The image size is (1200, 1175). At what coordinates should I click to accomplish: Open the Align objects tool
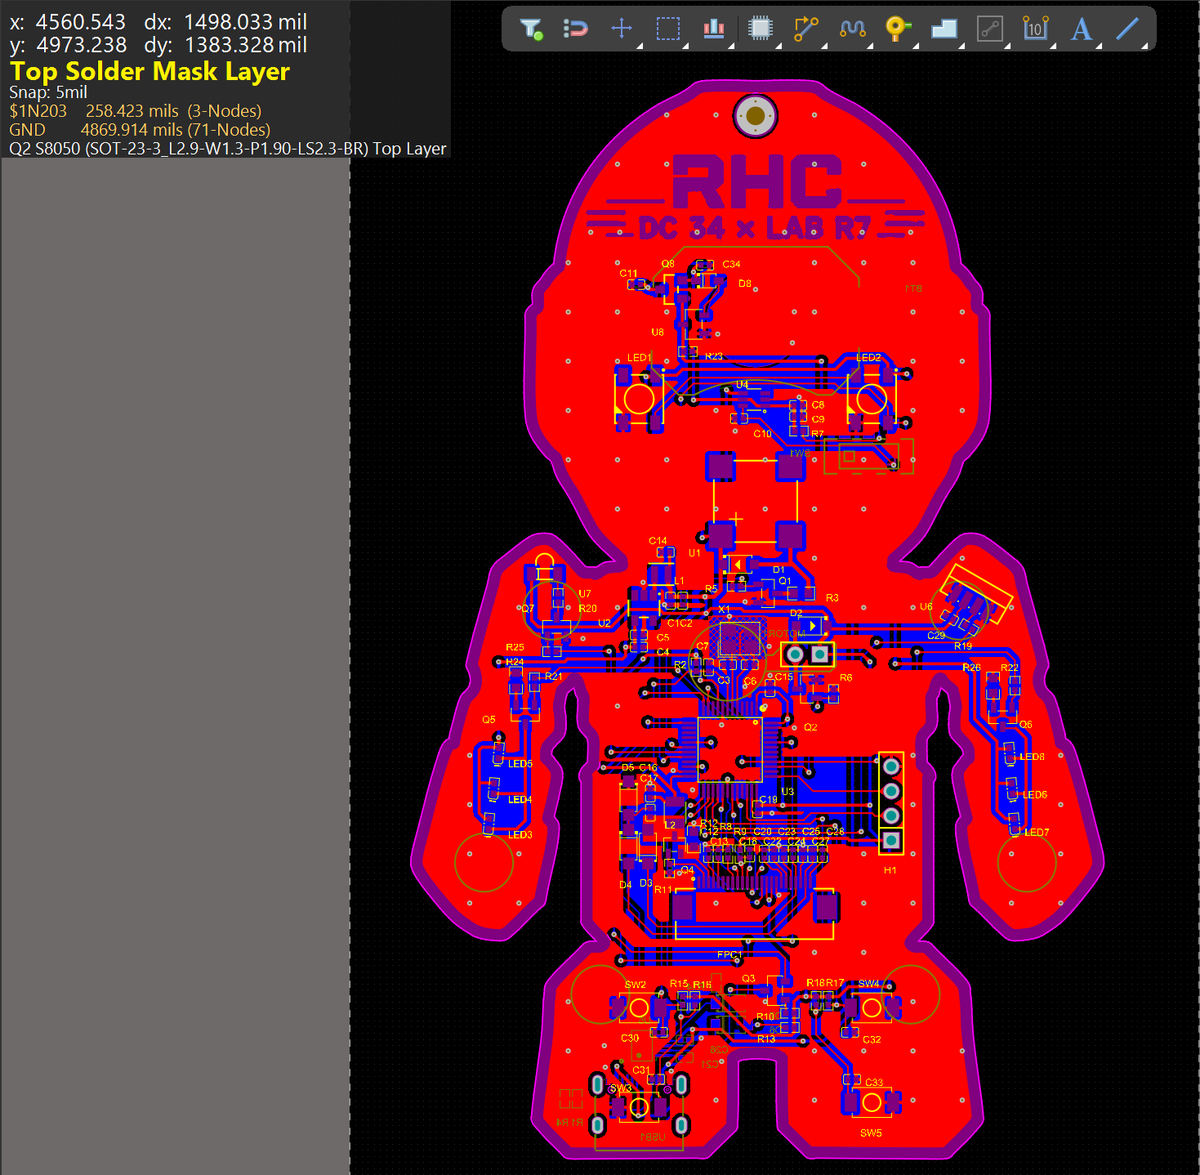[x=714, y=28]
